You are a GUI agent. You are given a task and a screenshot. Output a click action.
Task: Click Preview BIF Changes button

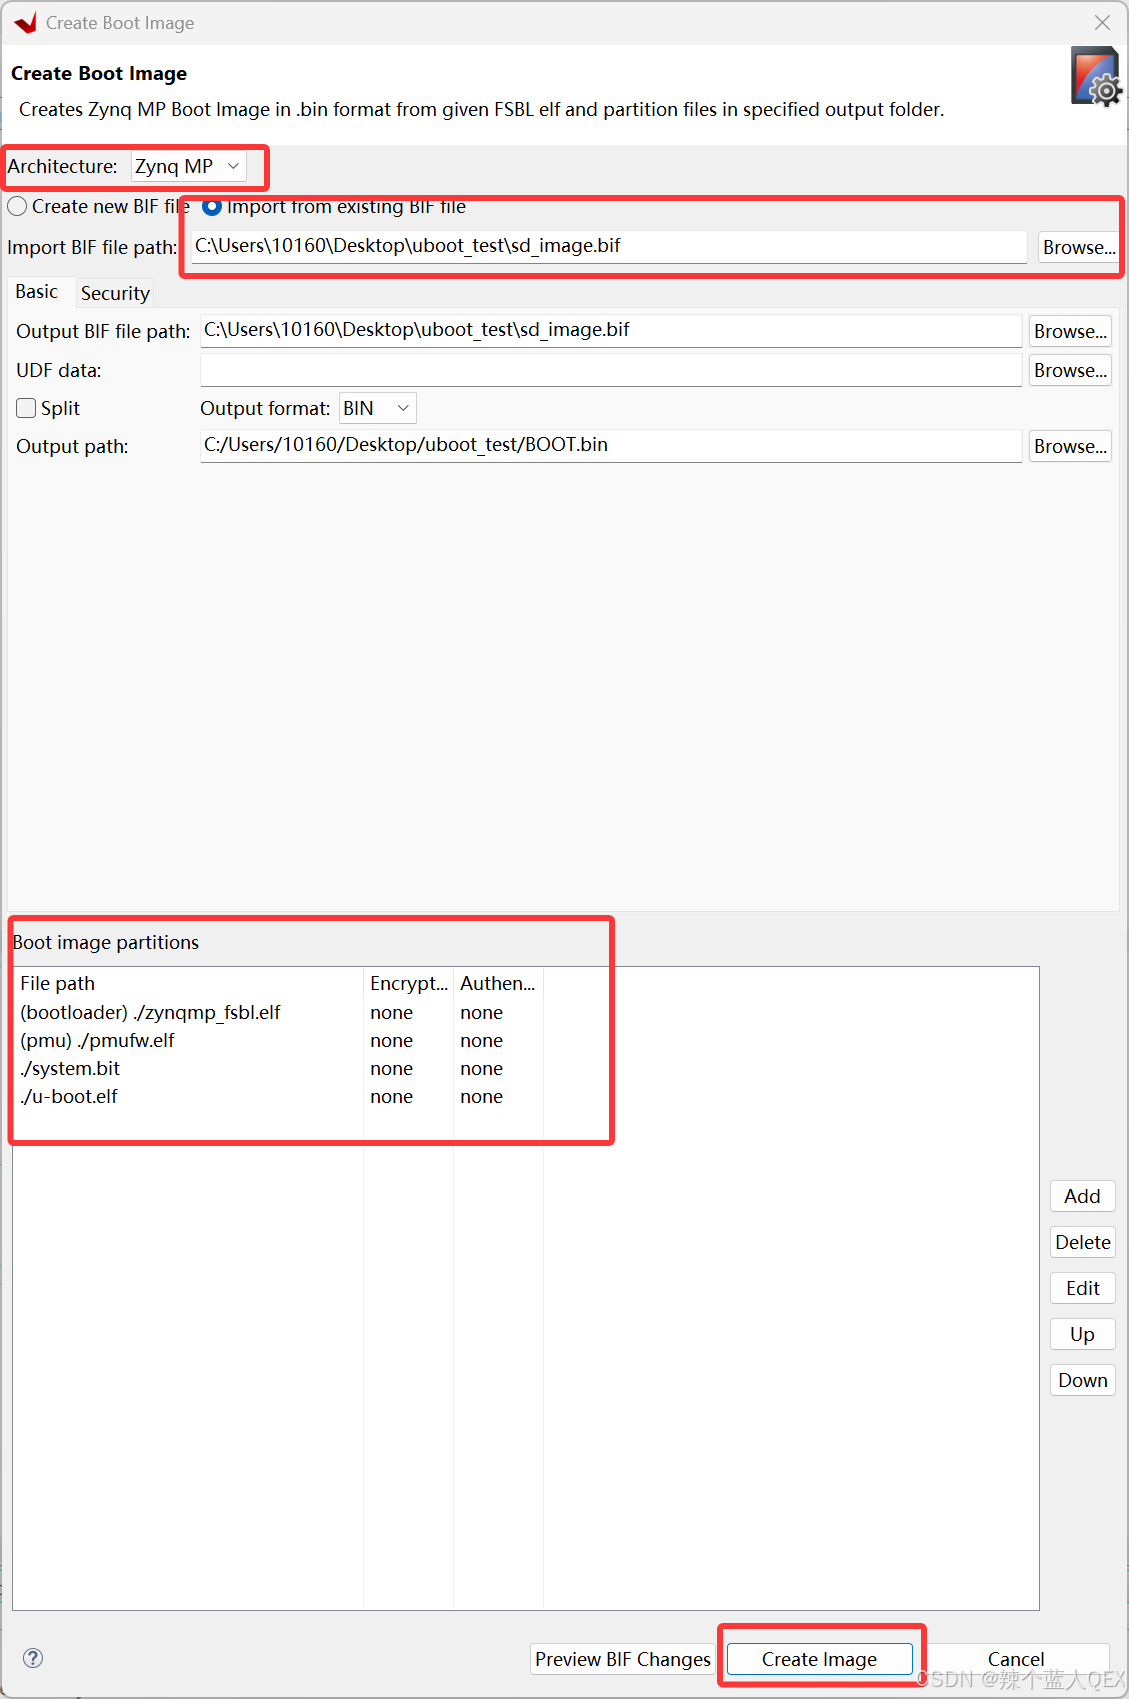coord(623,1659)
